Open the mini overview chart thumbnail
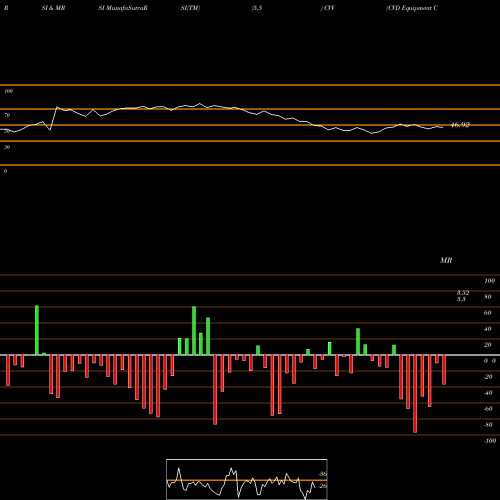Image resolution: width=500 pixels, height=500 pixels. click(247, 479)
